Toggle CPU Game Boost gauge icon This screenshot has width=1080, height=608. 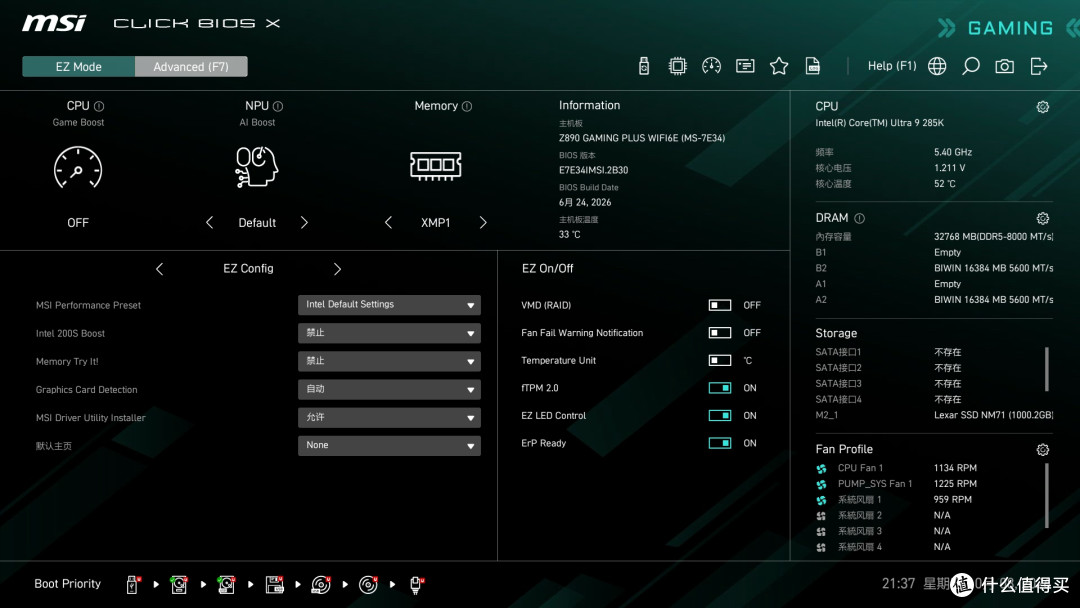[78, 167]
